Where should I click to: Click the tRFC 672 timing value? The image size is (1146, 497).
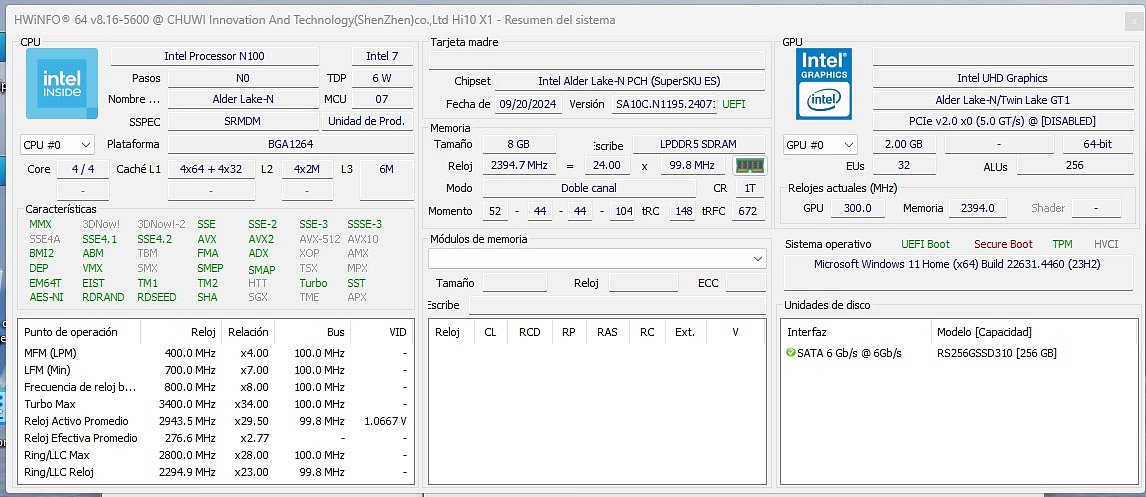pos(748,211)
